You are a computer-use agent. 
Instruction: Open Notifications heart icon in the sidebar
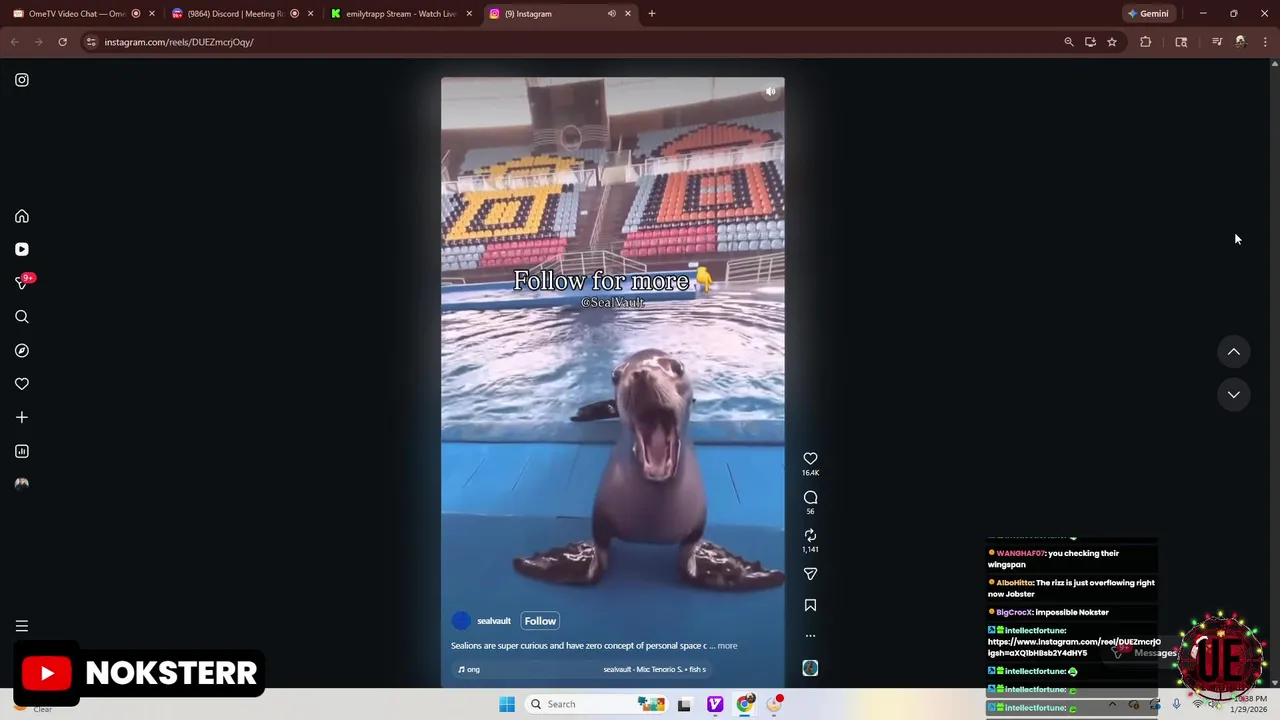point(22,384)
